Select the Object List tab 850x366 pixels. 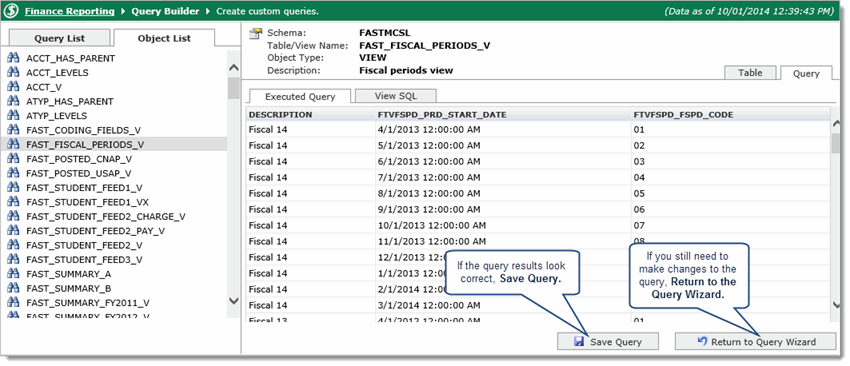[x=164, y=38]
